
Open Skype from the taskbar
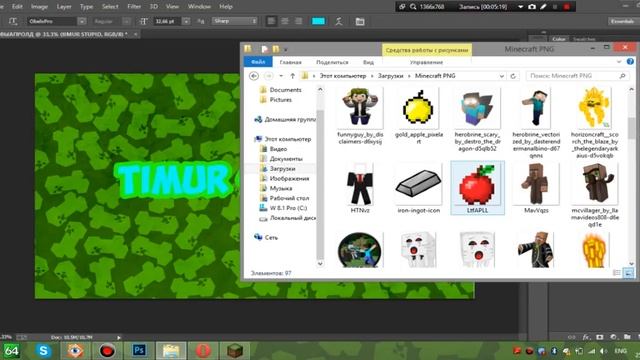tap(43, 351)
